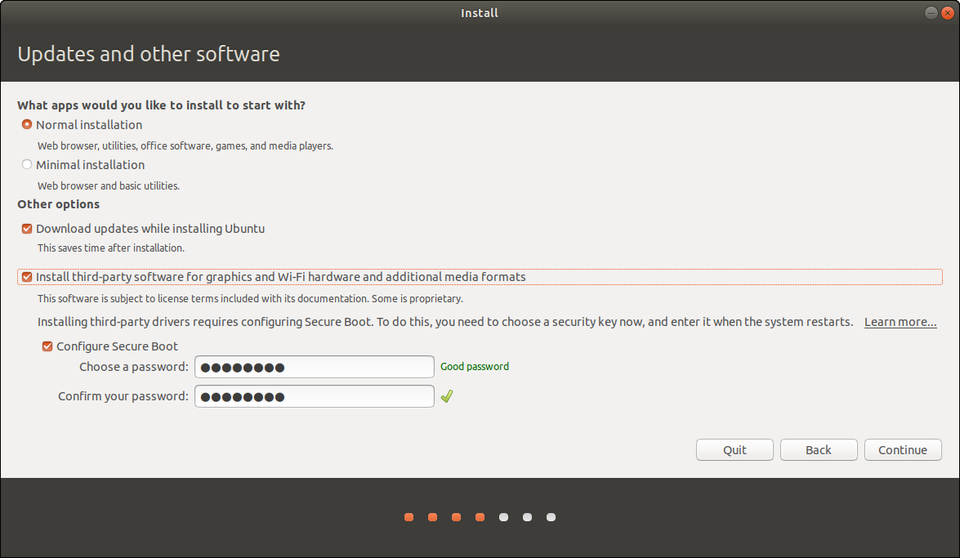Focus the Choose a password field

click(x=314, y=367)
